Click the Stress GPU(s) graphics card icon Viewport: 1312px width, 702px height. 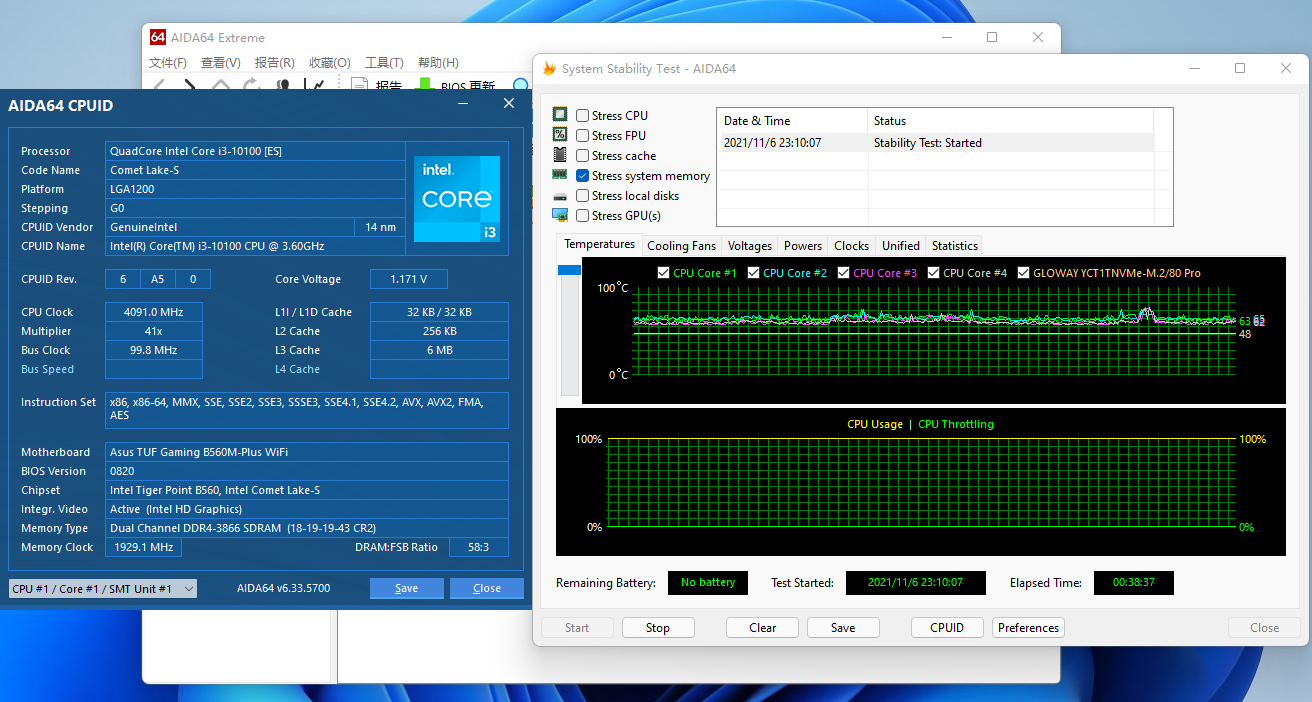click(x=560, y=215)
